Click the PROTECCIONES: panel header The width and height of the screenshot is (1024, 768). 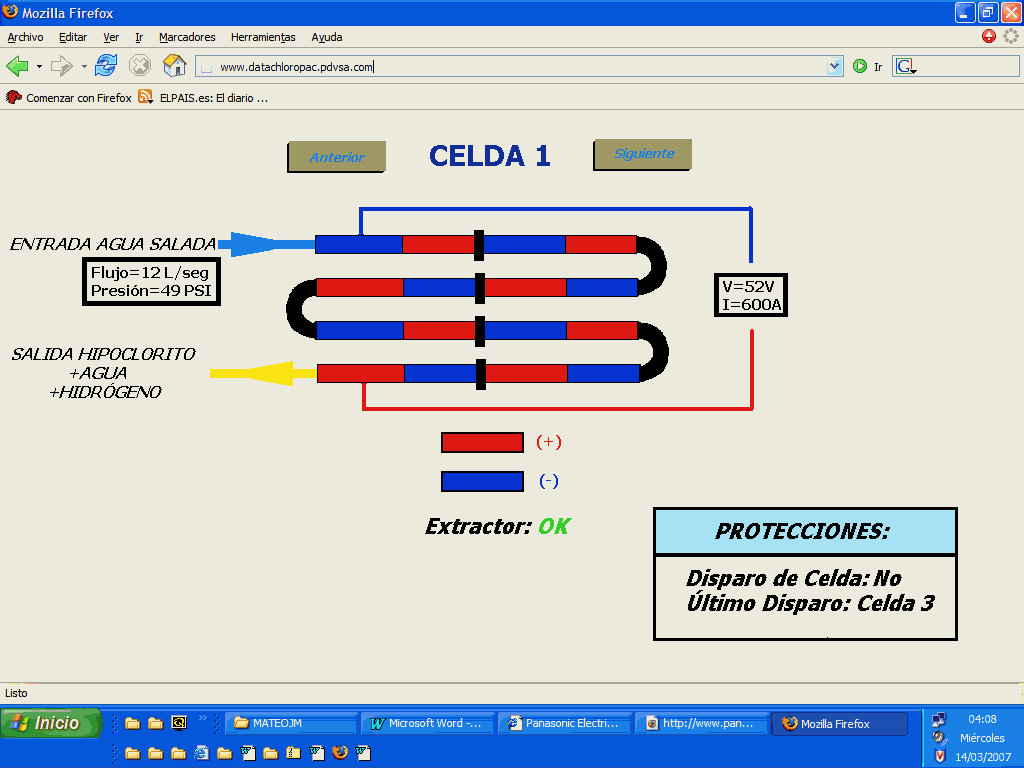[805, 532]
